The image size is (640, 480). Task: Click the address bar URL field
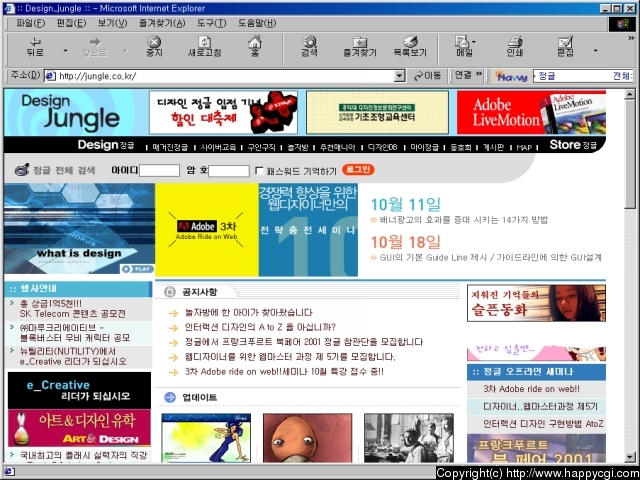(x=226, y=76)
